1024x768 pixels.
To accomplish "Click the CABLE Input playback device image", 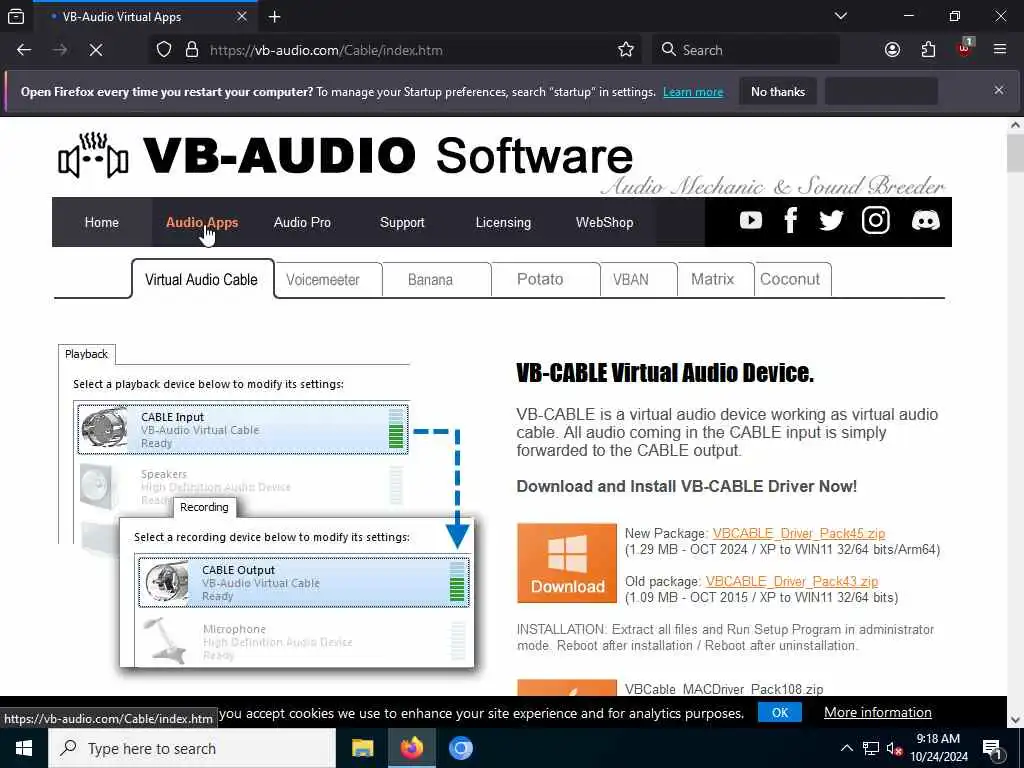I will click(x=104, y=428).
